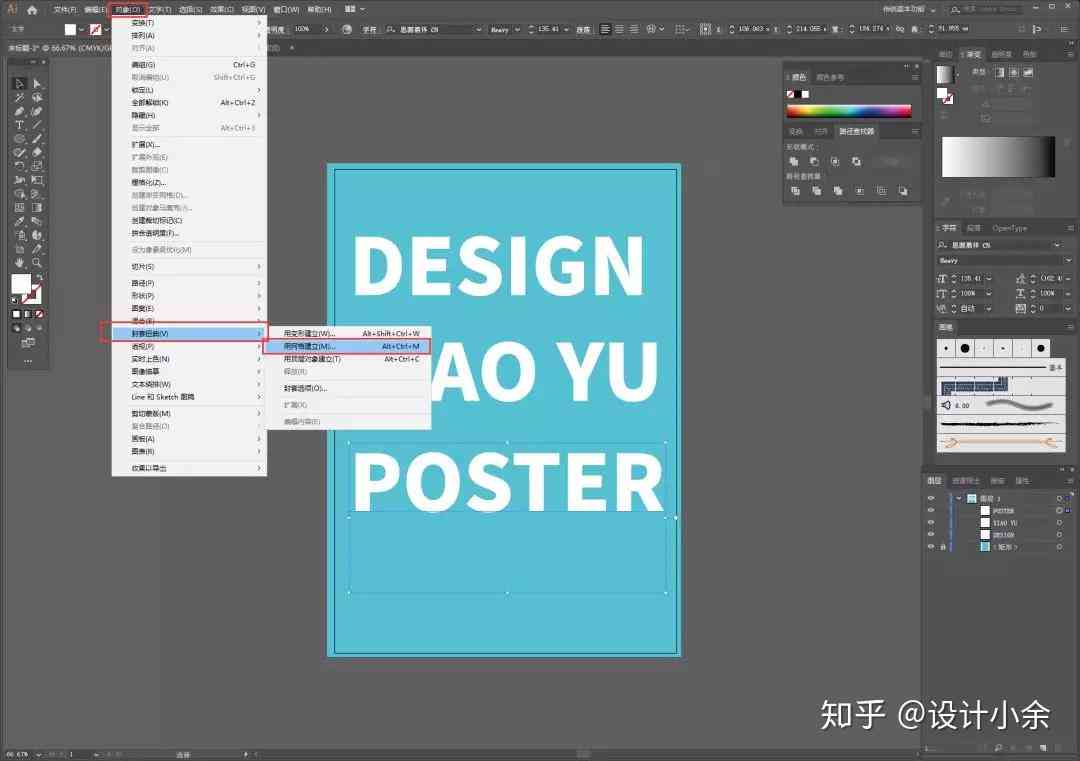1080x761 pixels.
Task: Hide the XIAO YU layer with eye icon
Action: pos(931,522)
